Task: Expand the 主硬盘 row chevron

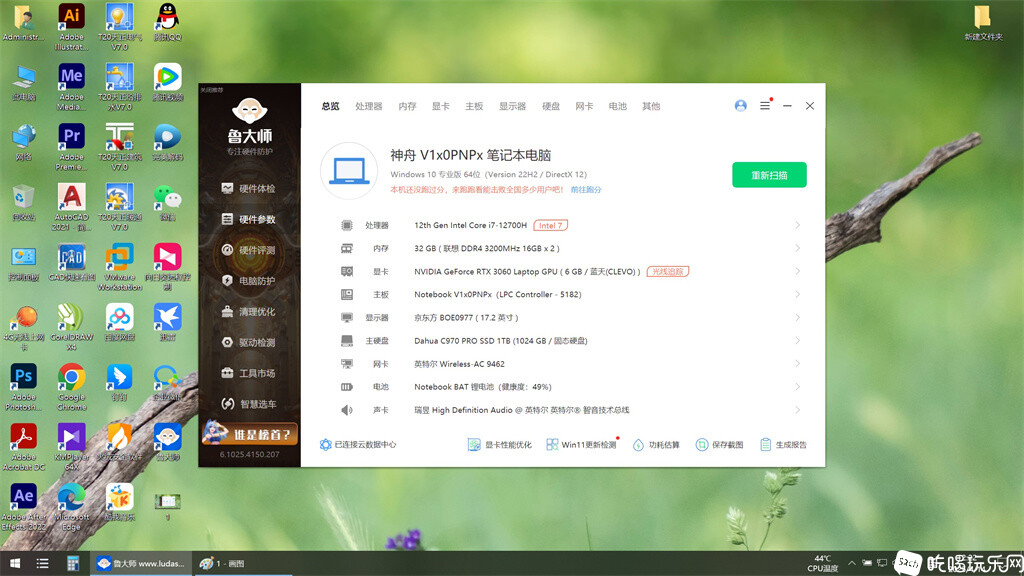Action: (x=797, y=341)
